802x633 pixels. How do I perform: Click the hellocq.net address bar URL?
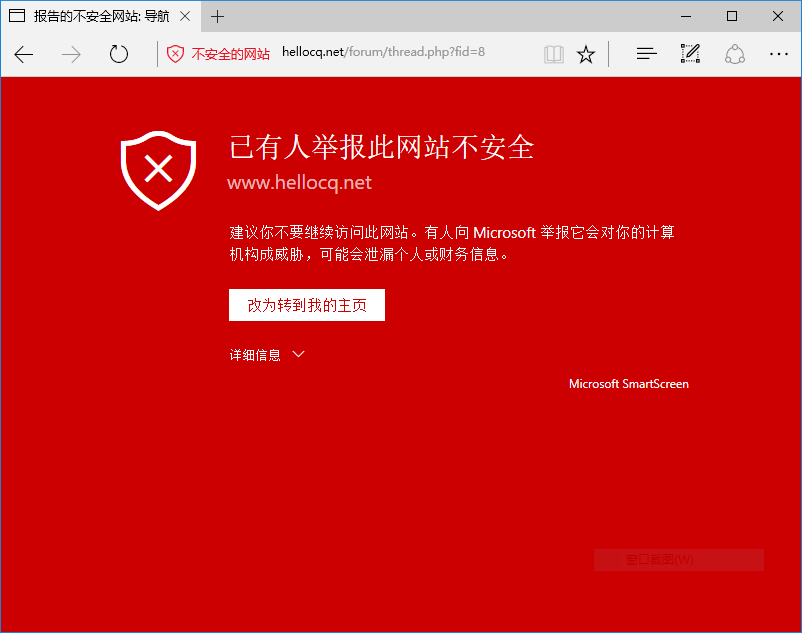coord(384,52)
